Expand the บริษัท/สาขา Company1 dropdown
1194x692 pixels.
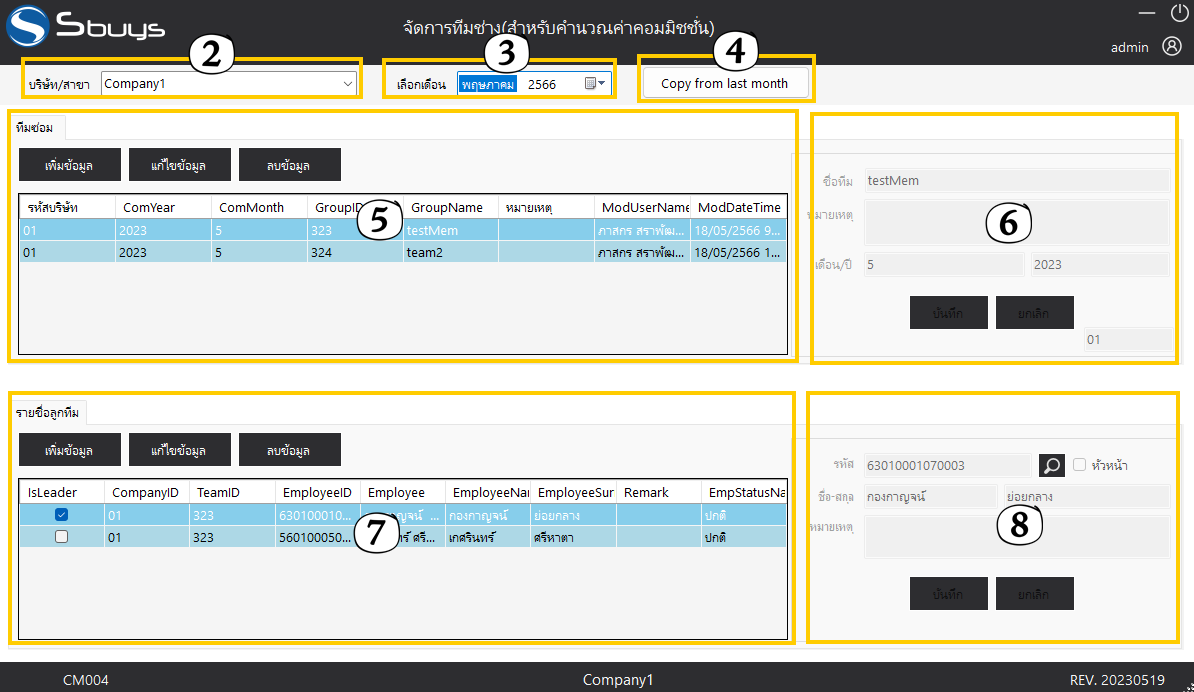tap(348, 84)
